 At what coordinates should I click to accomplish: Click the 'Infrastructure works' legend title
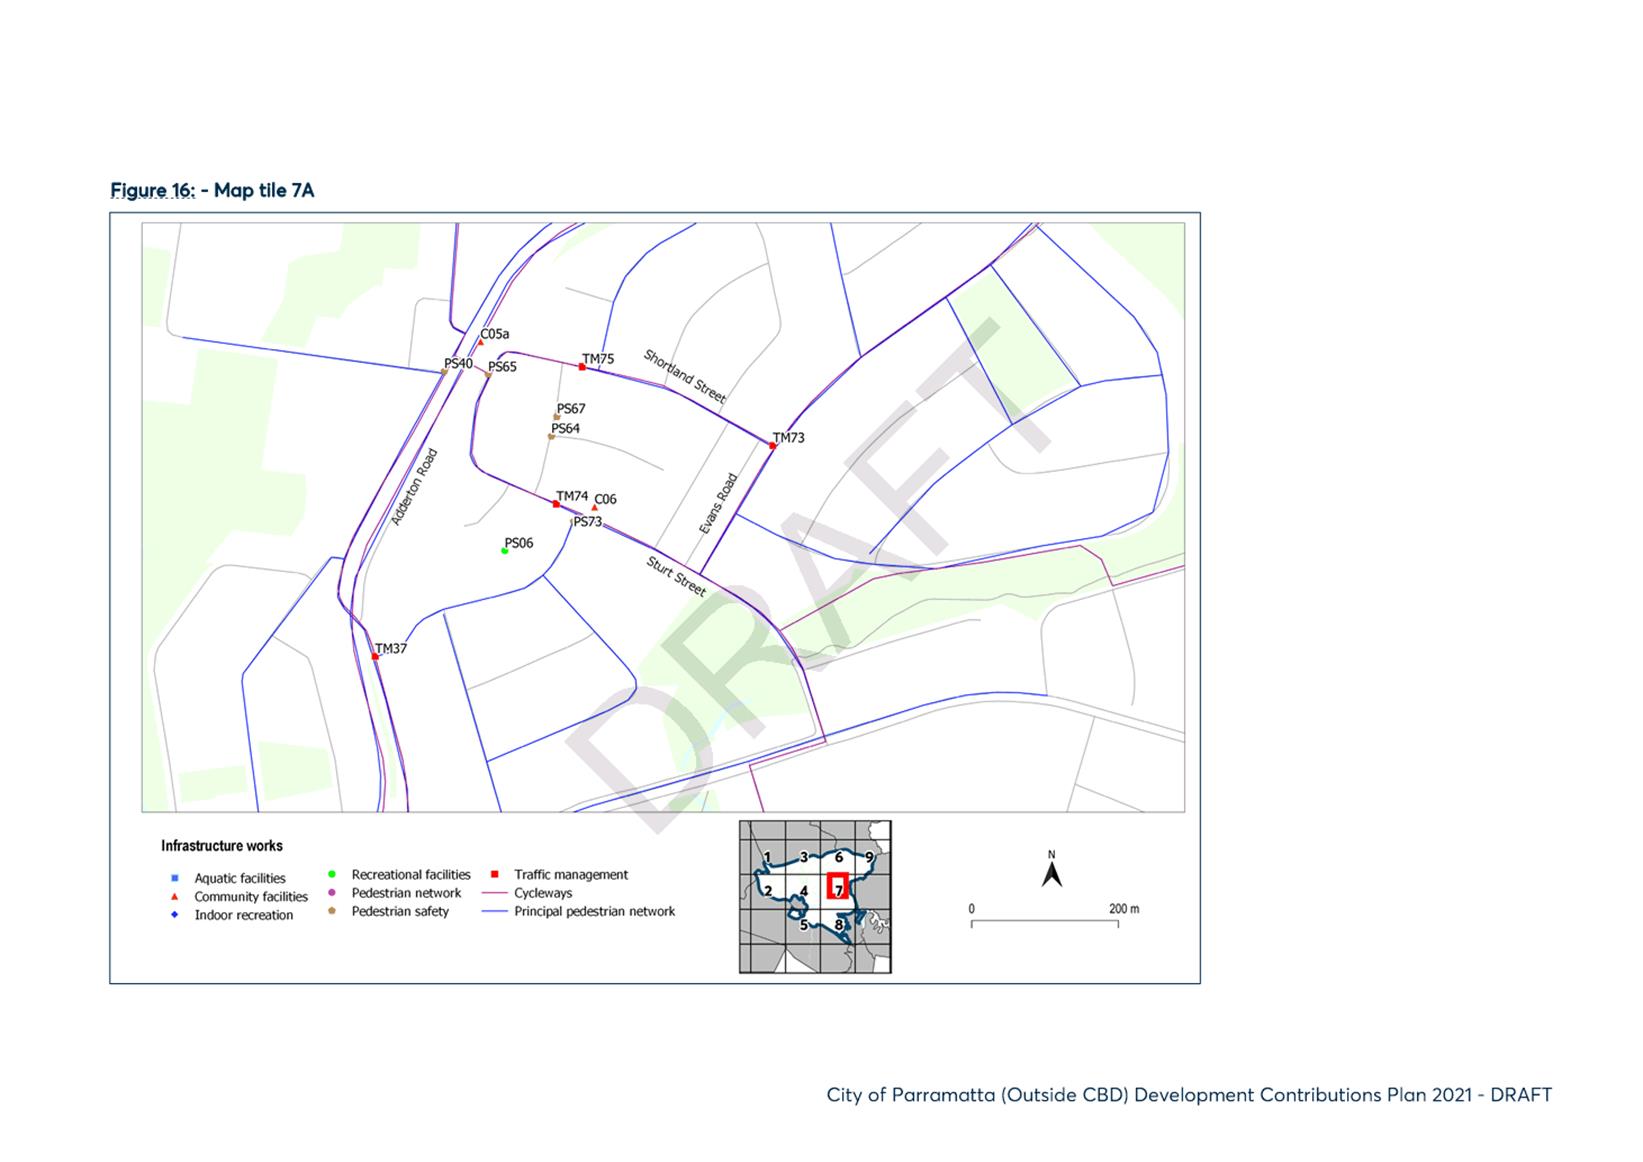[x=222, y=846]
